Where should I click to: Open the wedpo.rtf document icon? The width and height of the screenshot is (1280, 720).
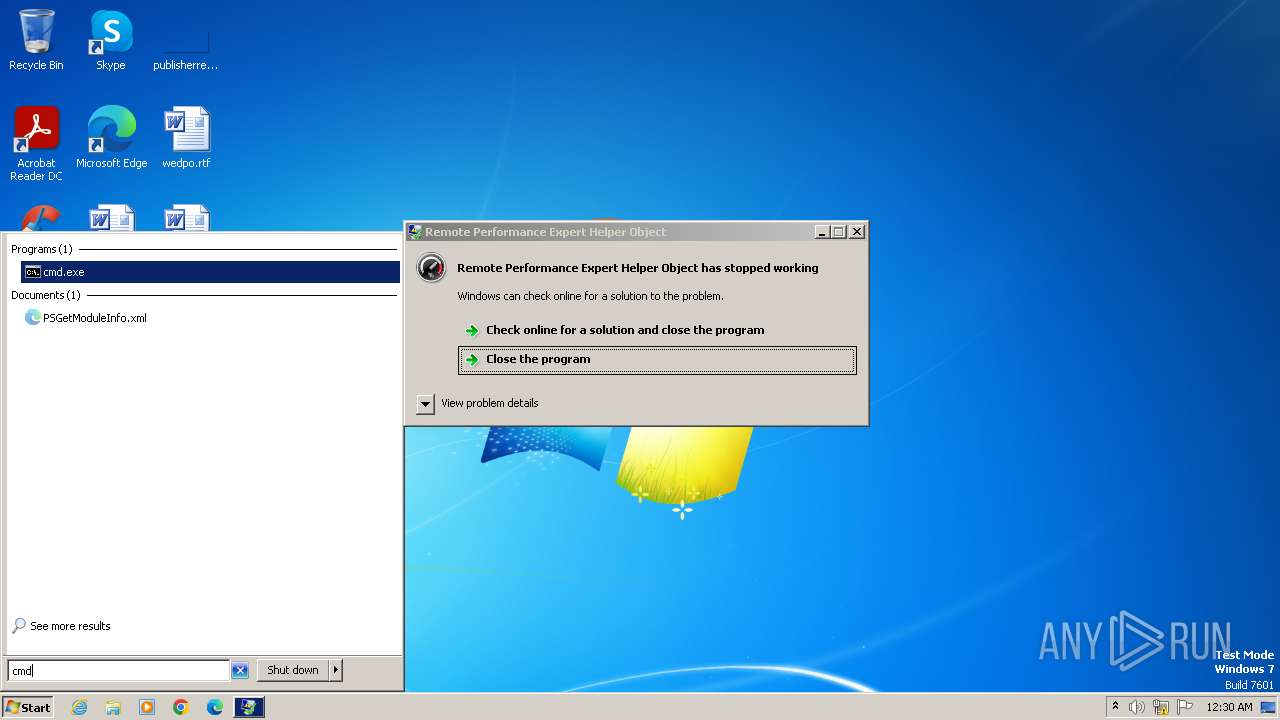click(x=186, y=137)
